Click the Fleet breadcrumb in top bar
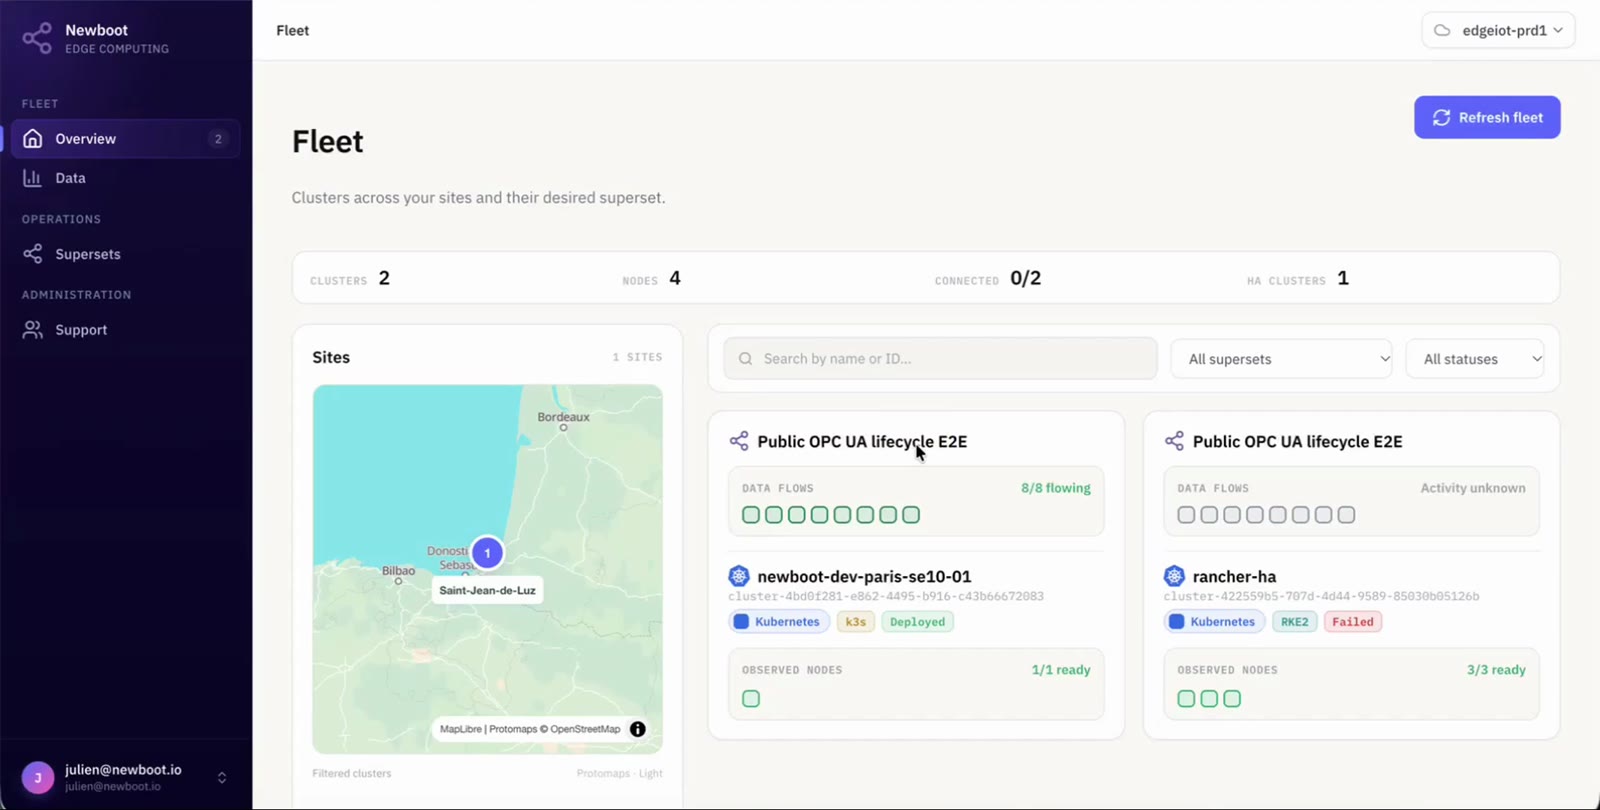The image size is (1600, 810). pyautogui.click(x=293, y=30)
